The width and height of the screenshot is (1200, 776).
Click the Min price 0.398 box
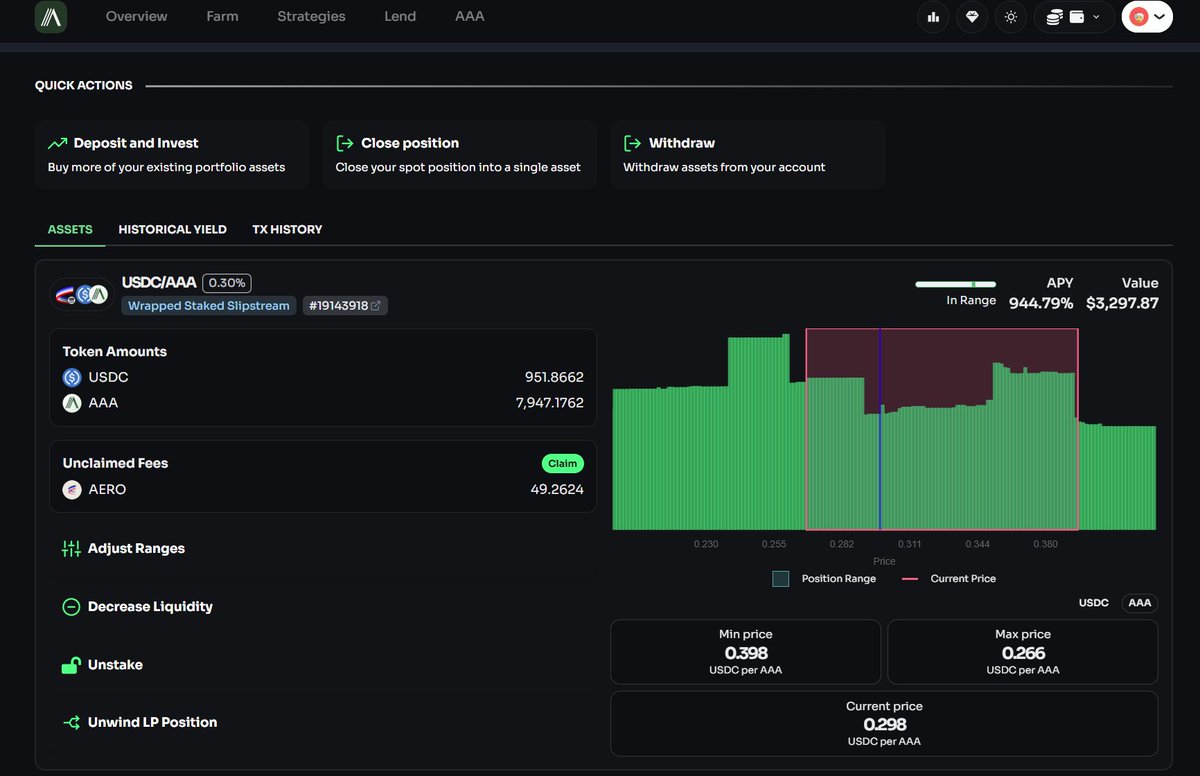point(746,651)
